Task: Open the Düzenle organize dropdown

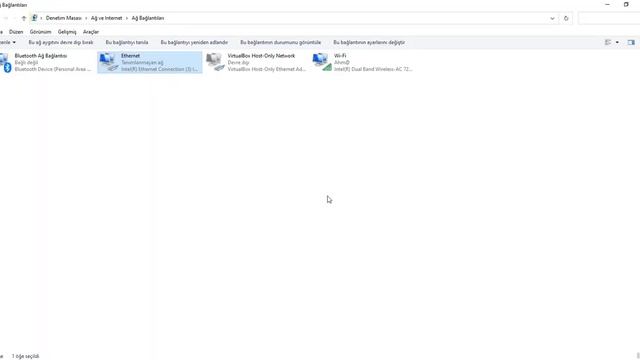Action: 8,42
